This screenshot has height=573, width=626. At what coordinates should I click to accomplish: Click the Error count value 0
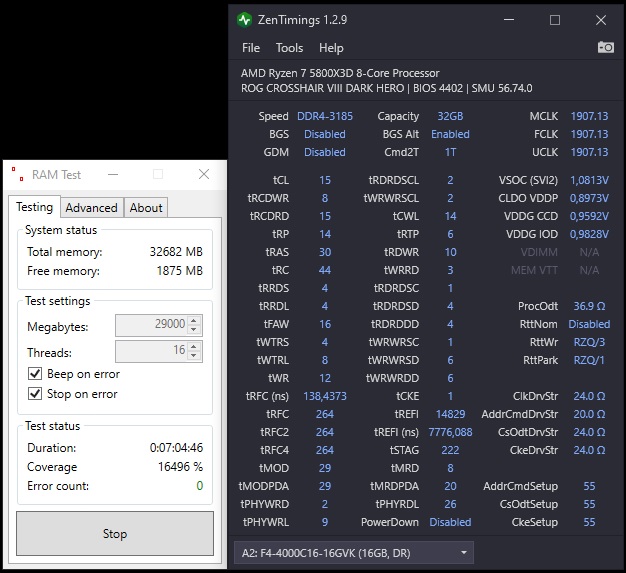(200, 486)
